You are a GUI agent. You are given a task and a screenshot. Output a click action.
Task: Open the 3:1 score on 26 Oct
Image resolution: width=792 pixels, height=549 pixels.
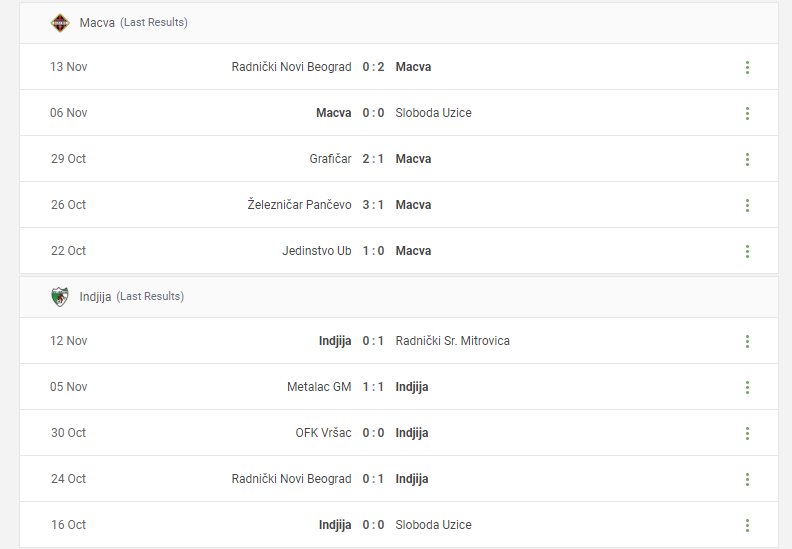coord(373,205)
